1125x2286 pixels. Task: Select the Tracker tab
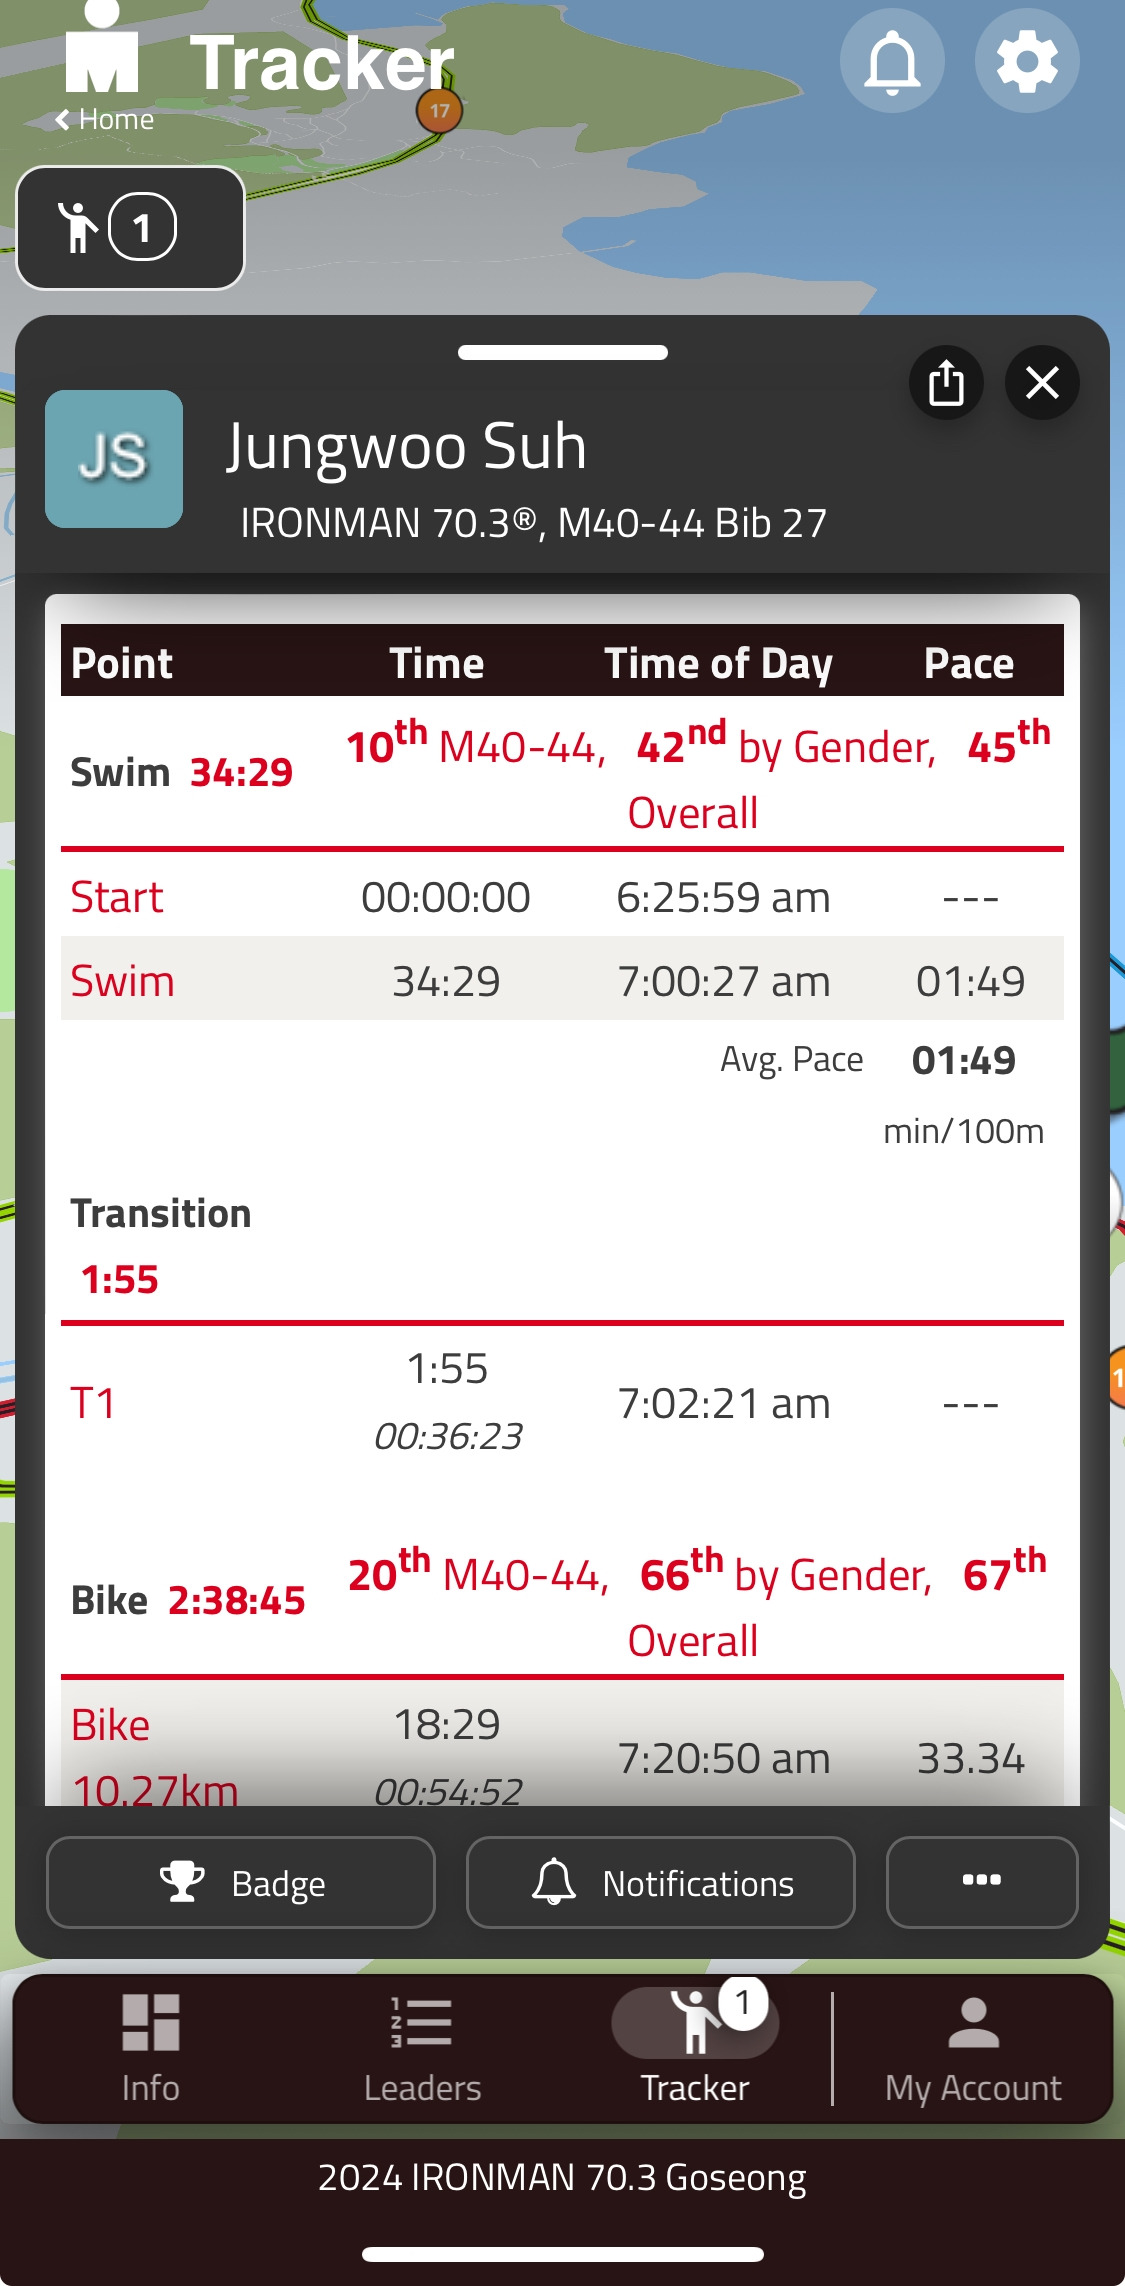(695, 2049)
